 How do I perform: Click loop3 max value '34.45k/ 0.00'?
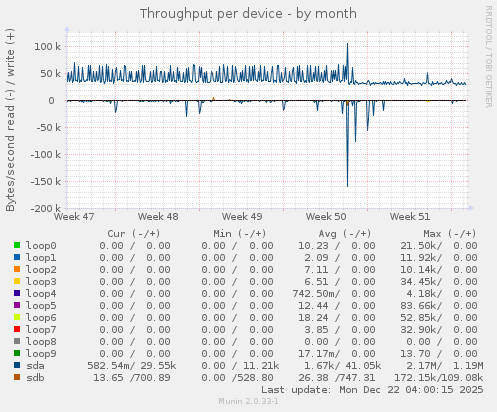tap(439, 282)
